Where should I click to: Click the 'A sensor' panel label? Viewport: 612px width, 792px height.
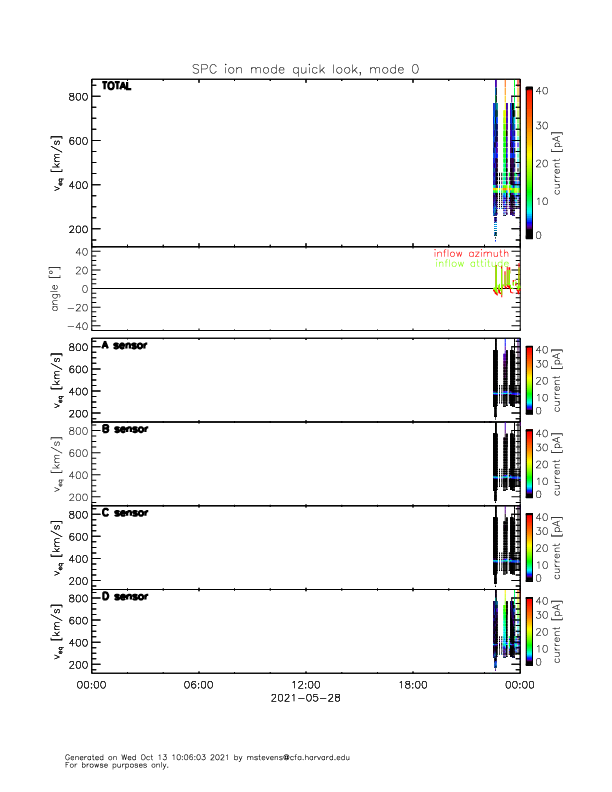[125, 346]
